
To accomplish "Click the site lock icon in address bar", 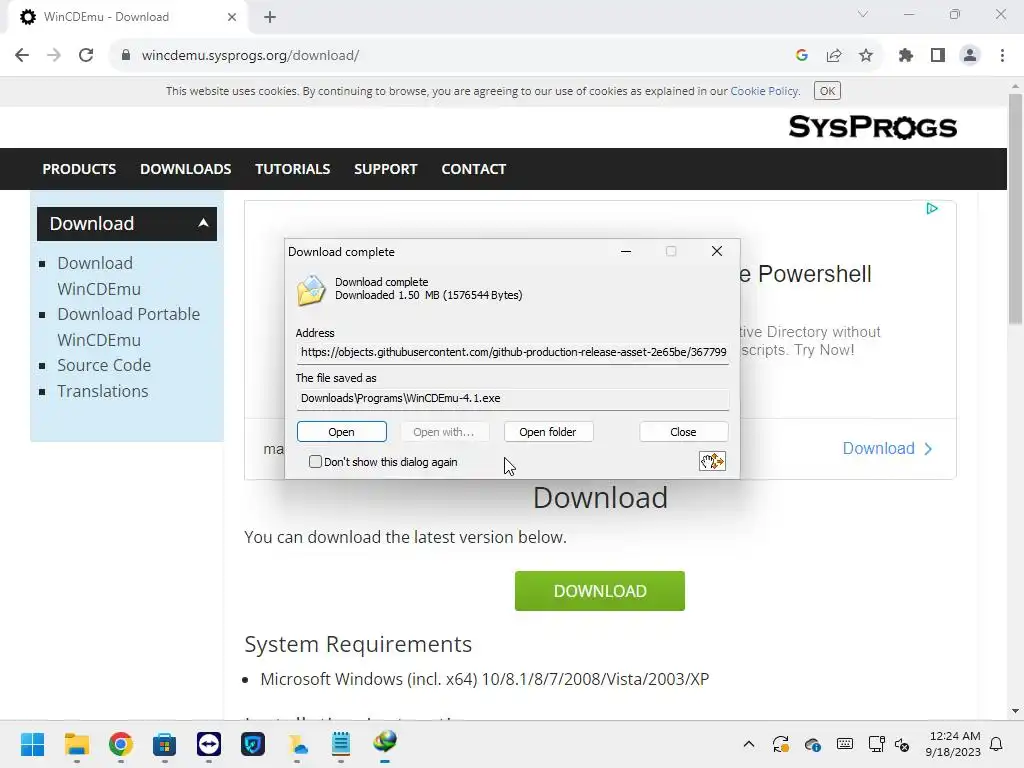I will pyautogui.click(x=126, y=56).
